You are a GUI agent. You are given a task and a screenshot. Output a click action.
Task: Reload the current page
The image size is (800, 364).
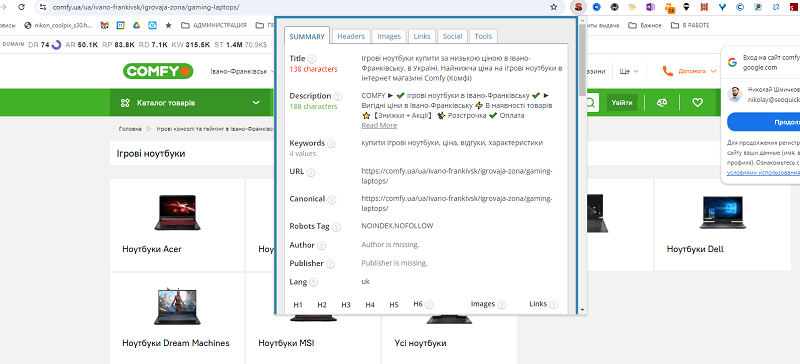click(x=21, y=8)
